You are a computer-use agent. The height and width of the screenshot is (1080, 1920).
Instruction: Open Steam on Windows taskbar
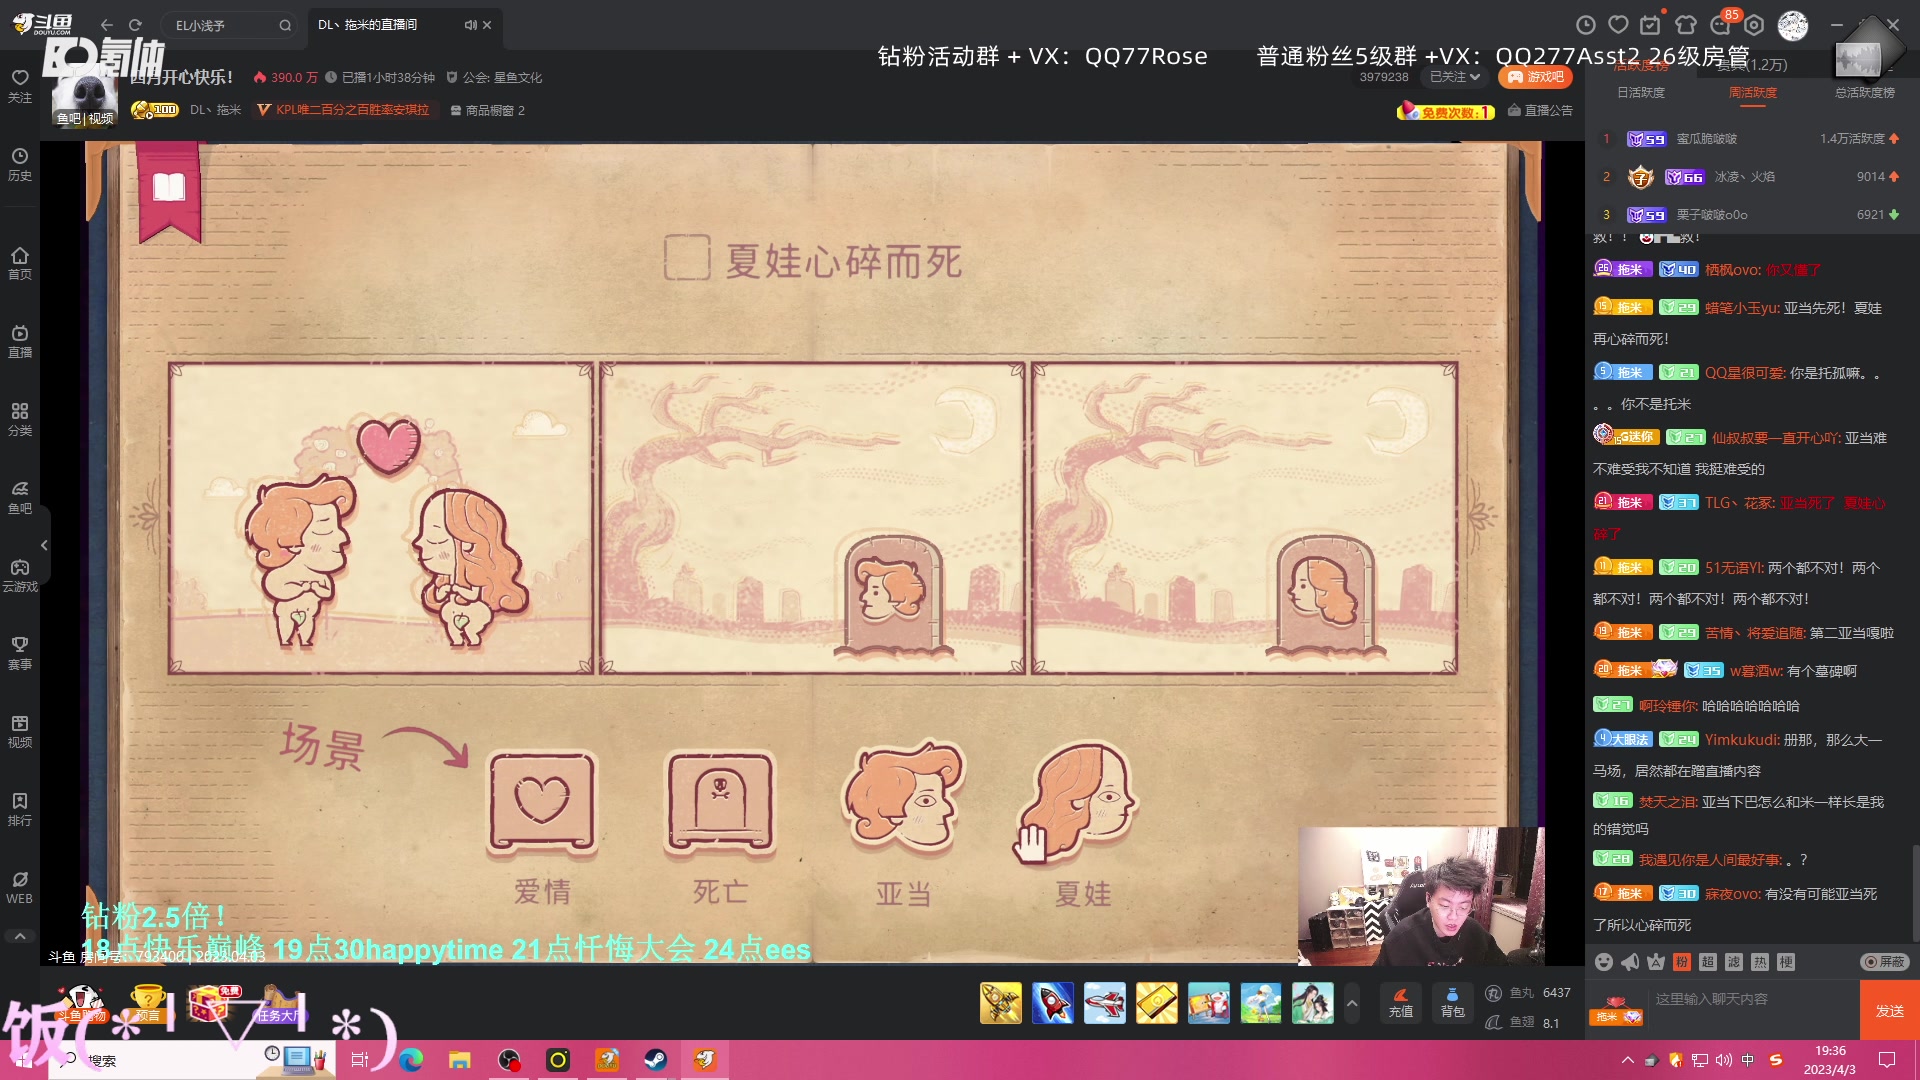tap(656, 1060)
